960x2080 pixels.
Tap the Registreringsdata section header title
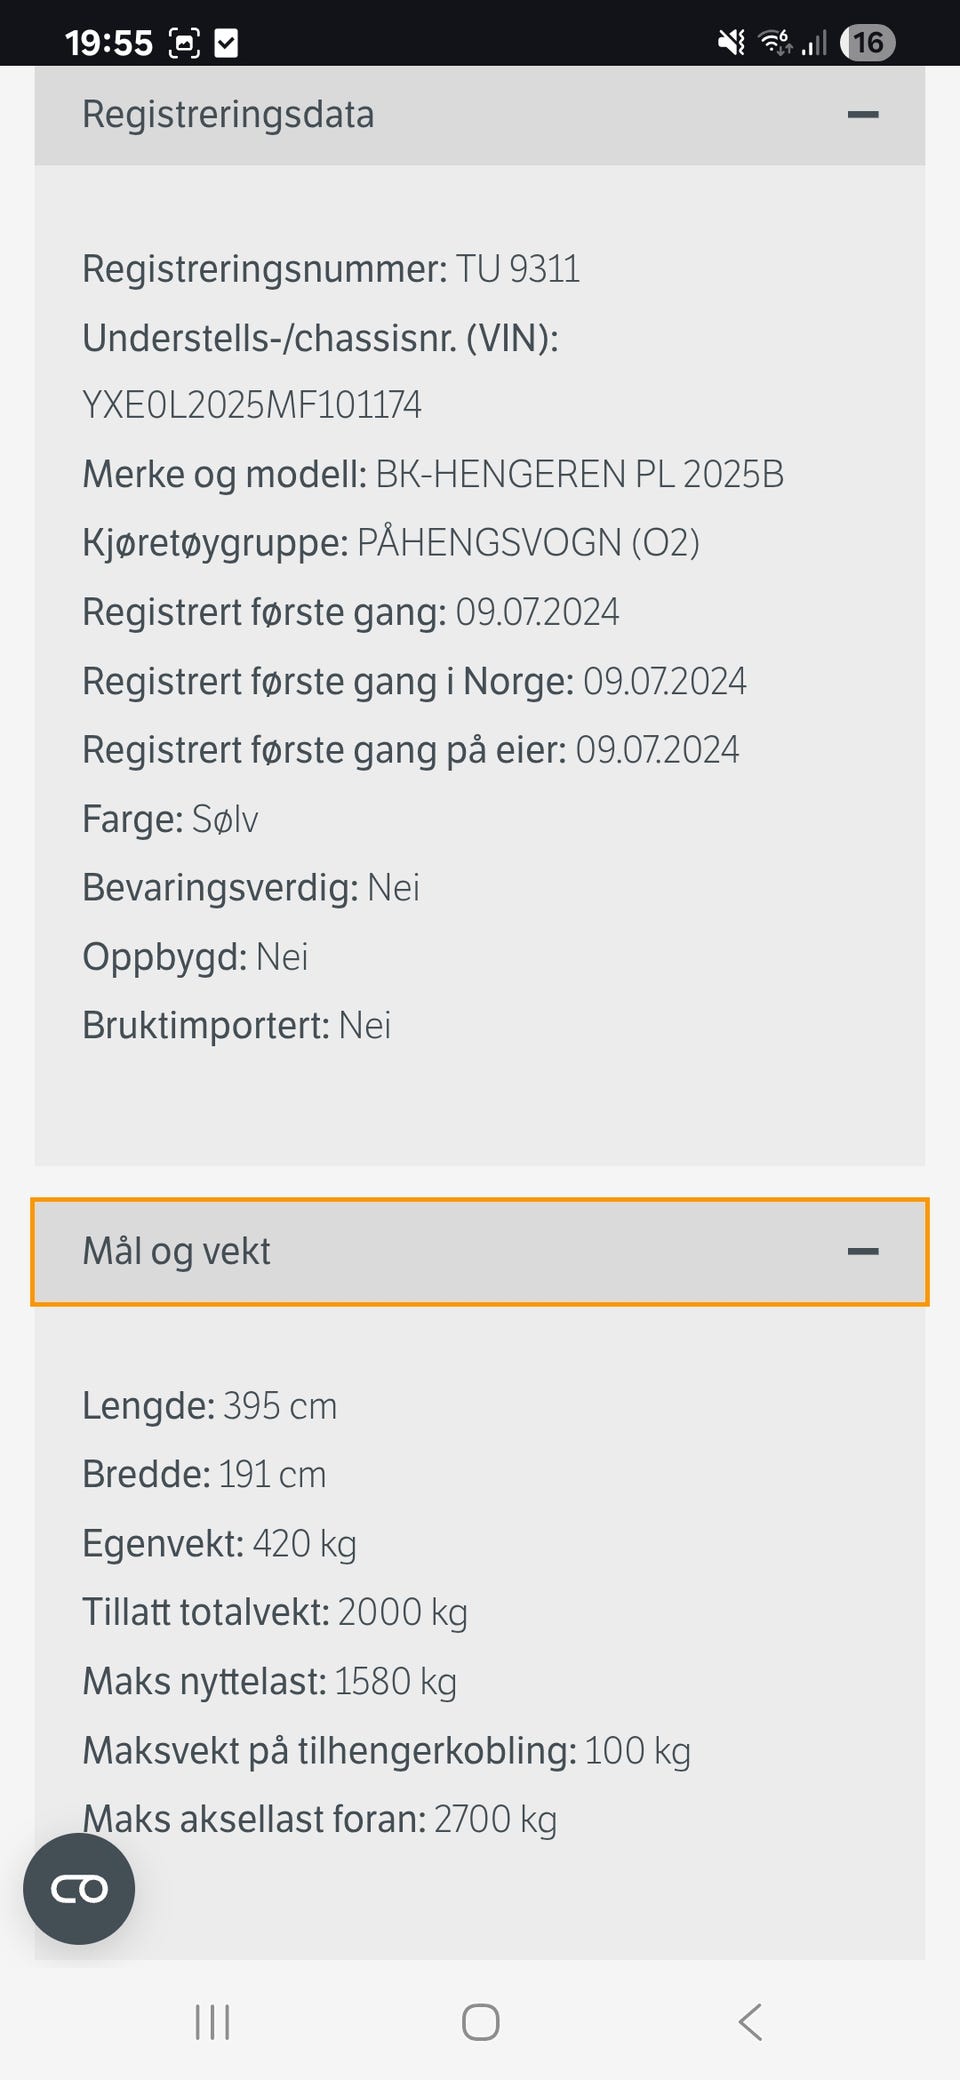[228, 115]
